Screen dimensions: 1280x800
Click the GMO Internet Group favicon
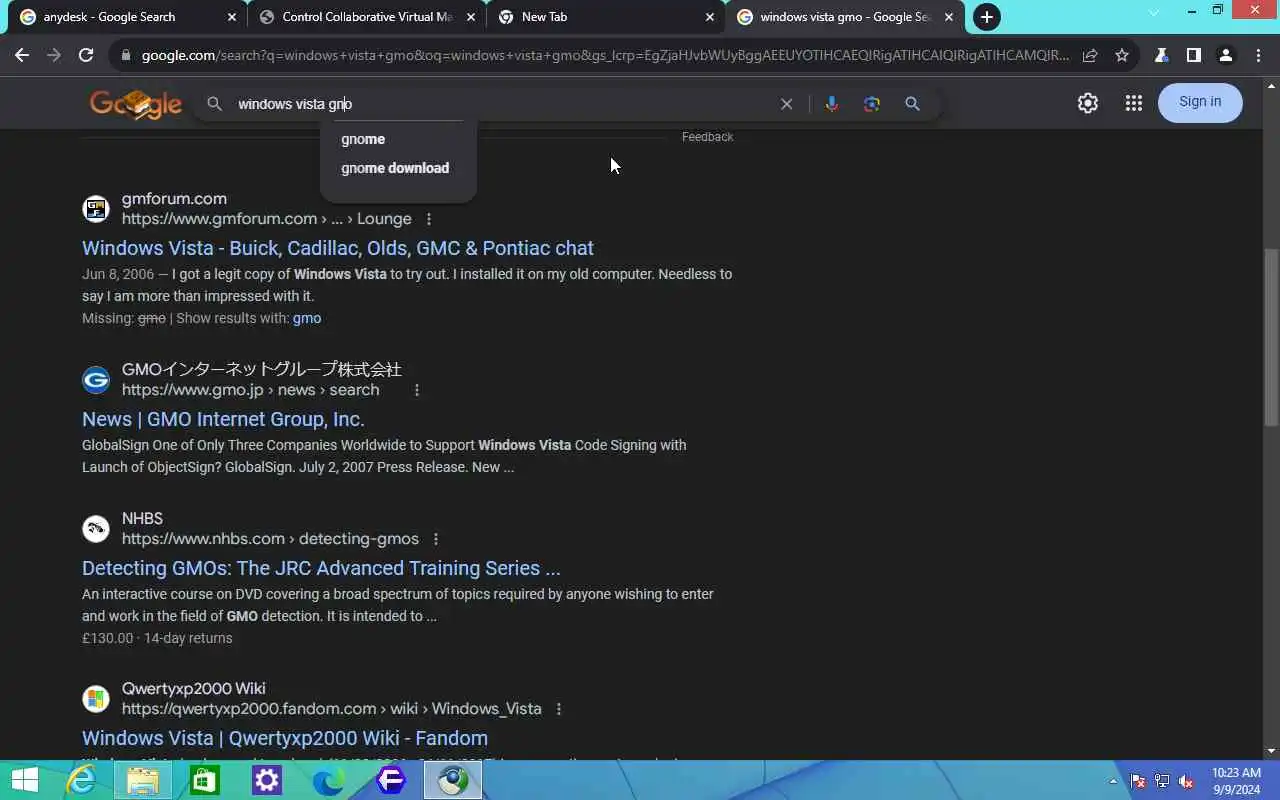pos(96,380)
